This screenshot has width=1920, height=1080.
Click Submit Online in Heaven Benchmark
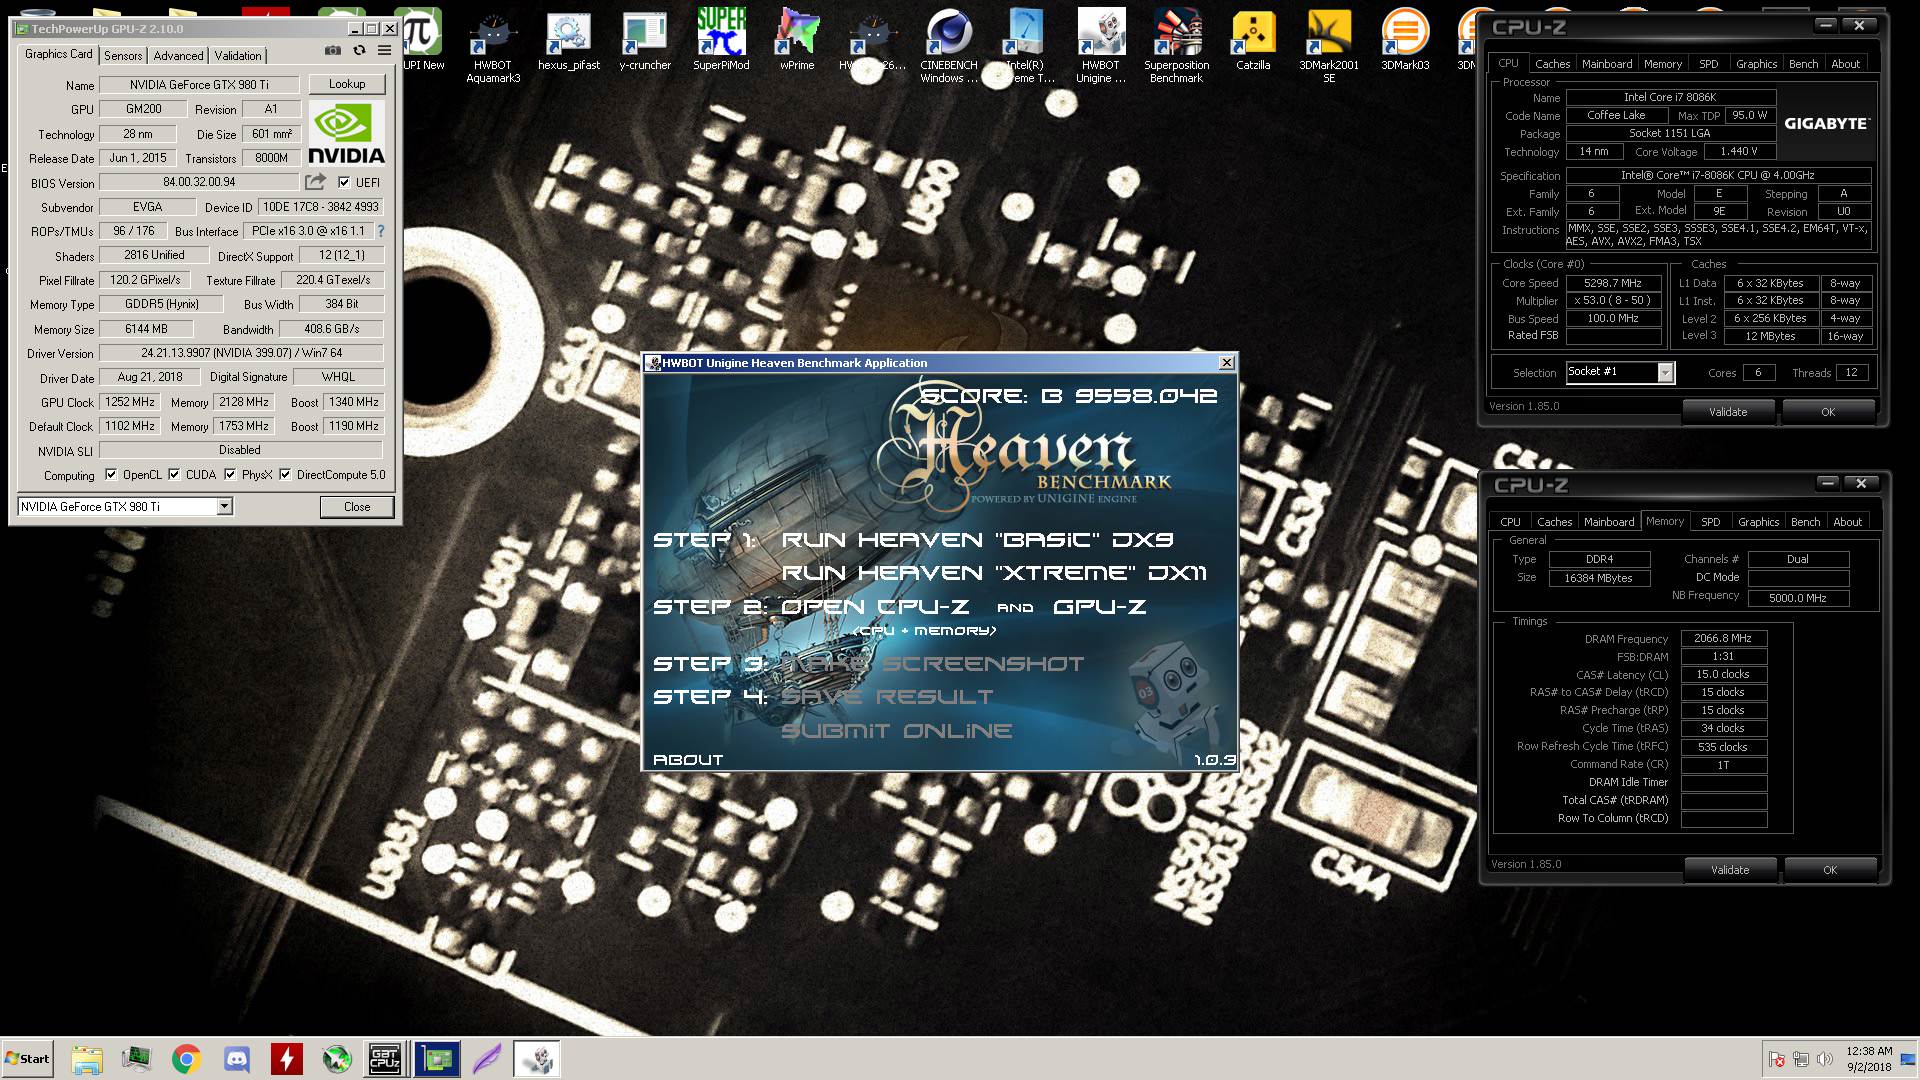pos(897,731)
